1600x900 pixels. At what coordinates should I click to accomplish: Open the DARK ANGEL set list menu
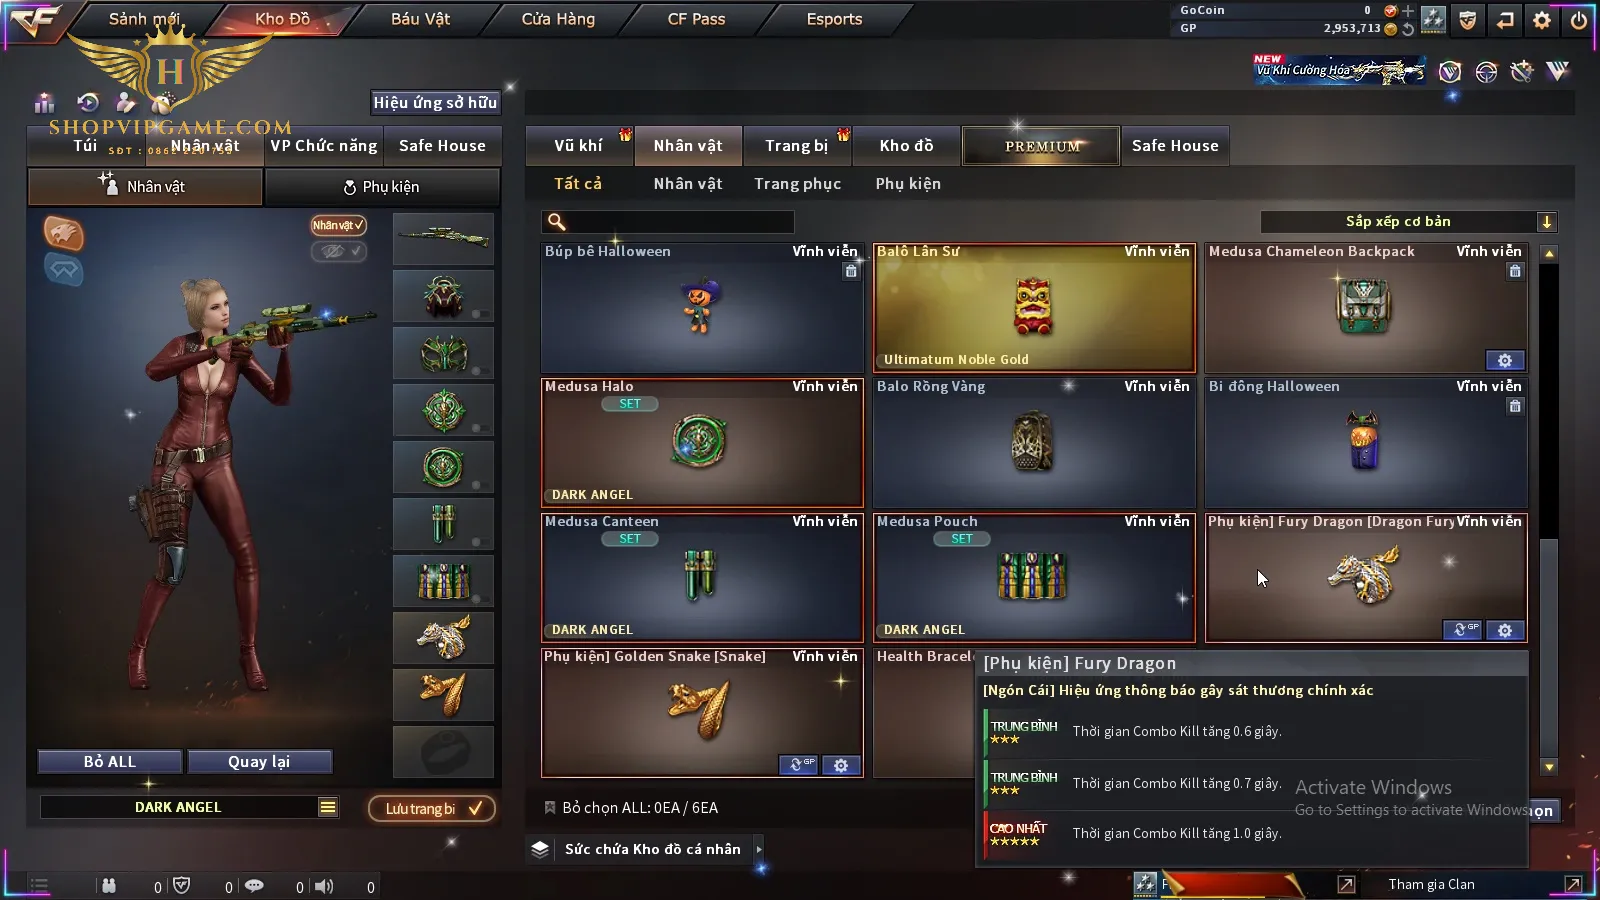tap(328, 807)
